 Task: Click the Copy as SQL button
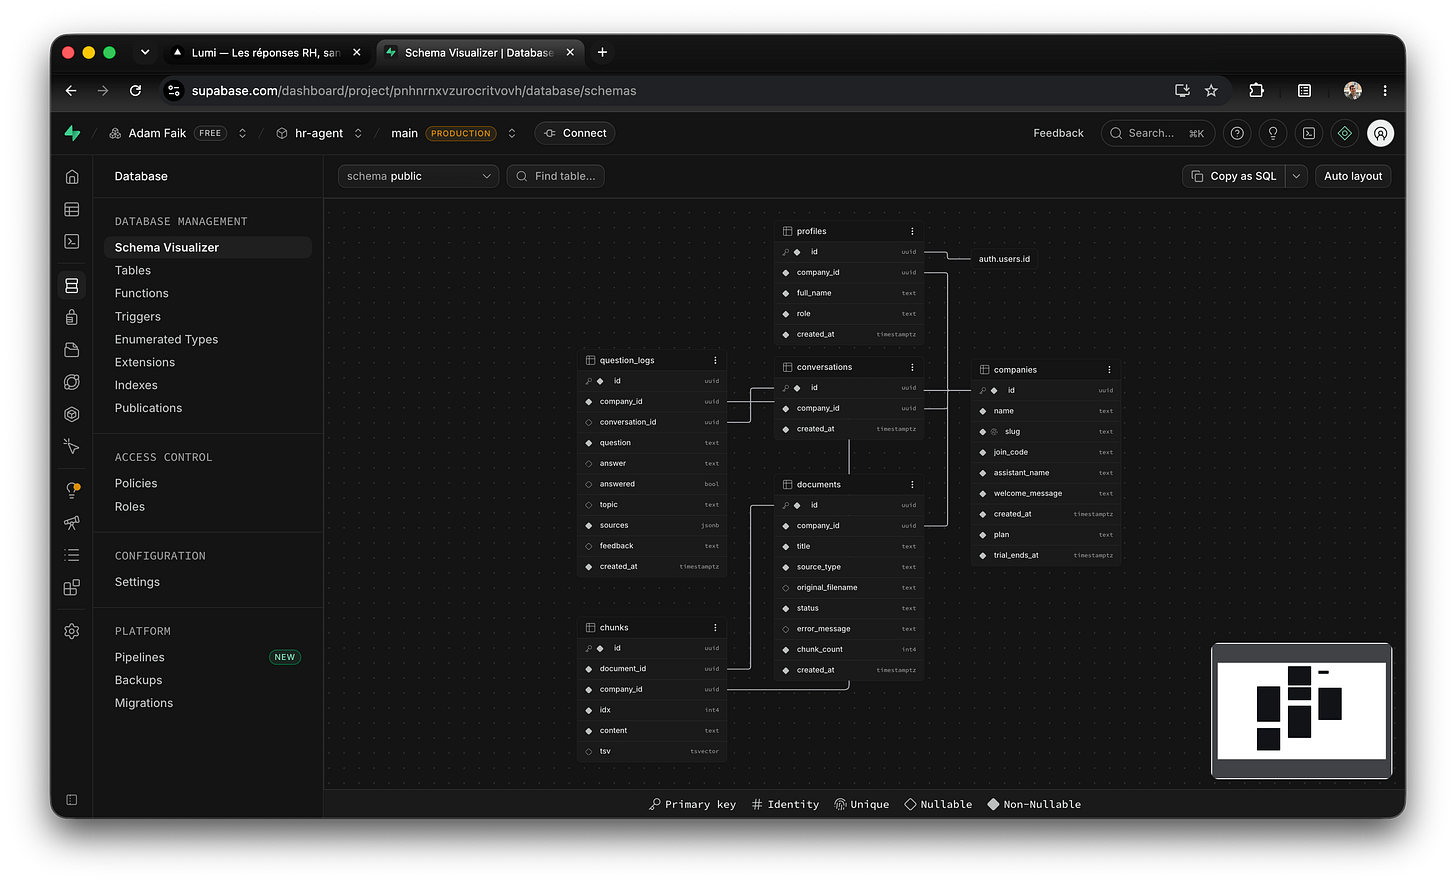tap(1234, 176)
